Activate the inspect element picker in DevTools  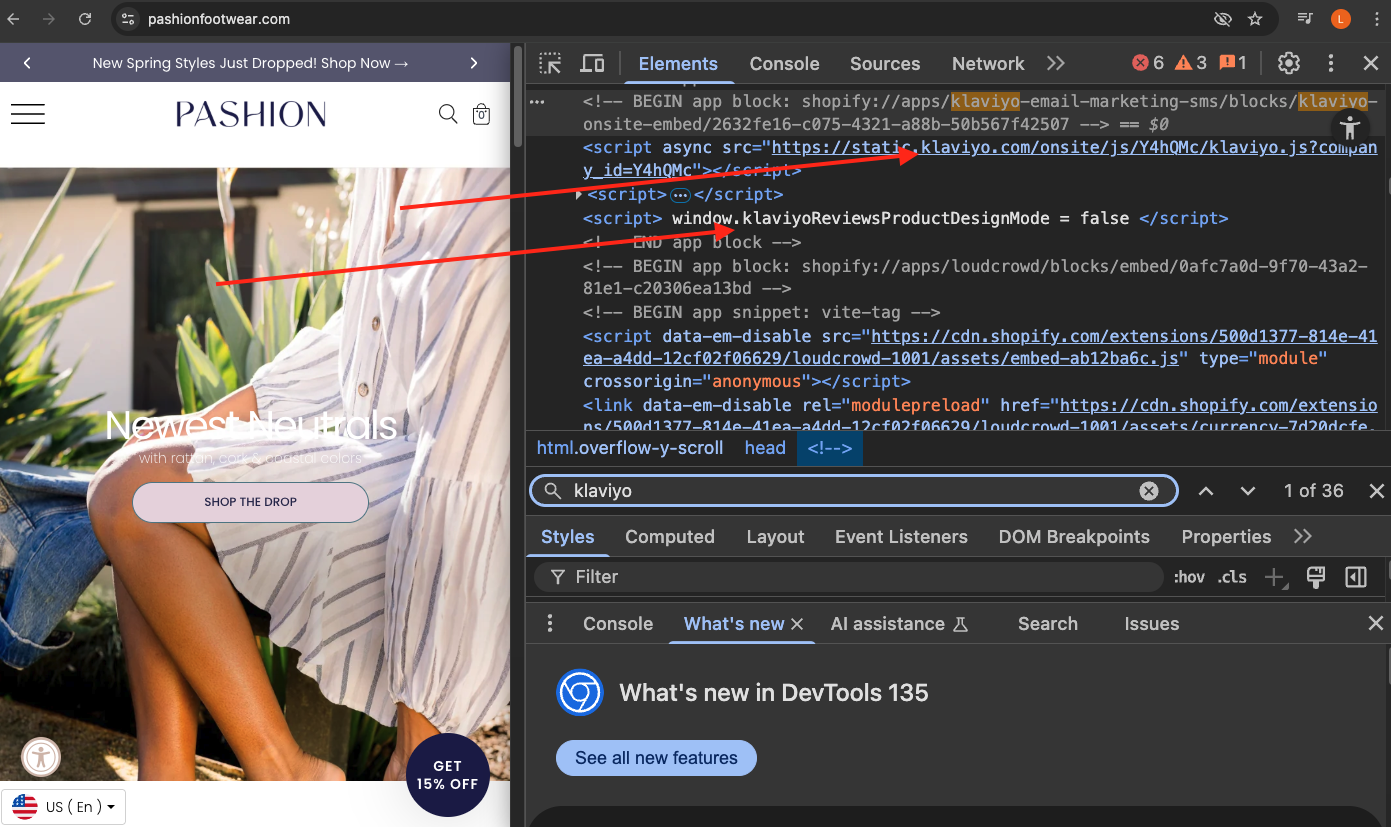(550, 63)
